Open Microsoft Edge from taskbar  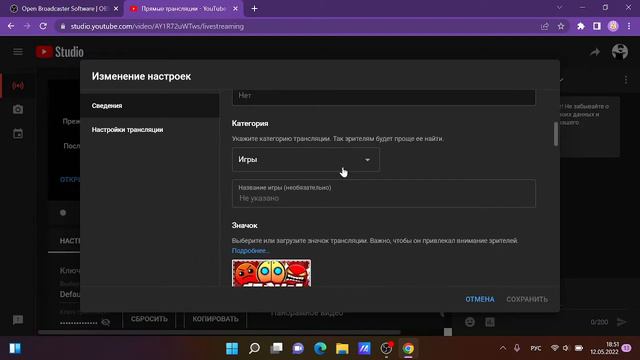pos(320,348)
